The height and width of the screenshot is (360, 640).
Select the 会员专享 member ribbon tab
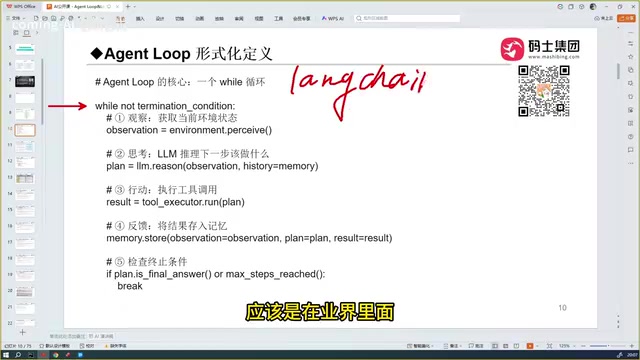coord(302,19)
